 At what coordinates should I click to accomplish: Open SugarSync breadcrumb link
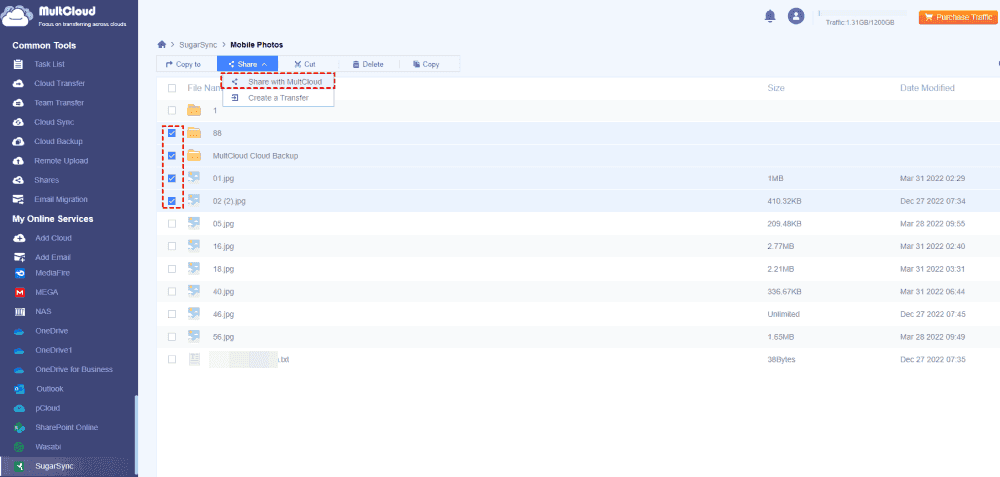pos(198,45)
